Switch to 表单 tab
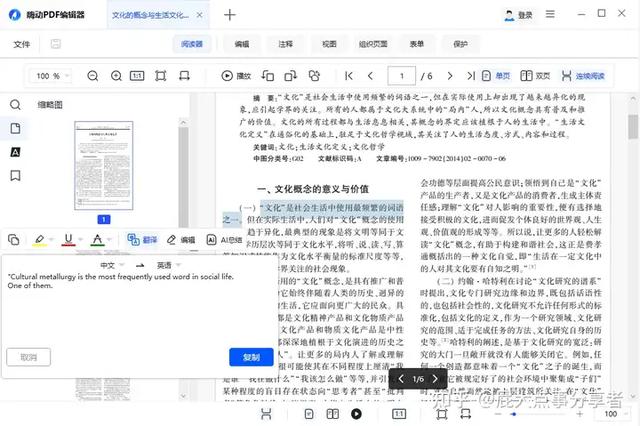The image size is (640, 426). [x=416, y=44]
